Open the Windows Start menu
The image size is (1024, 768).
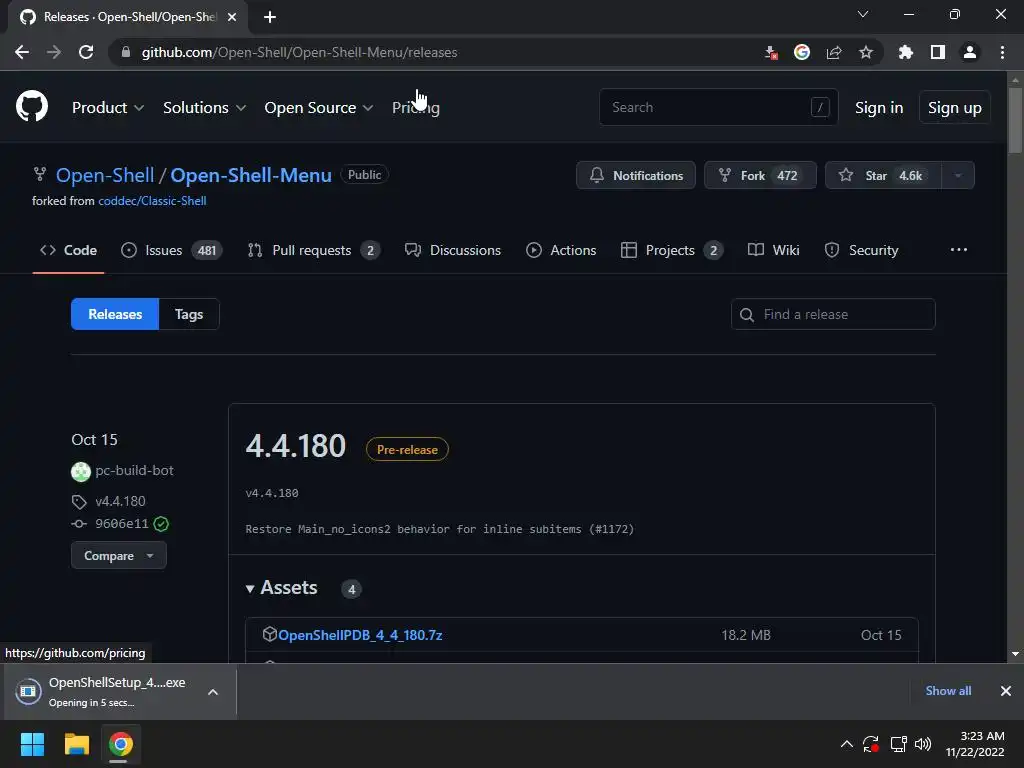click(32, 744)
